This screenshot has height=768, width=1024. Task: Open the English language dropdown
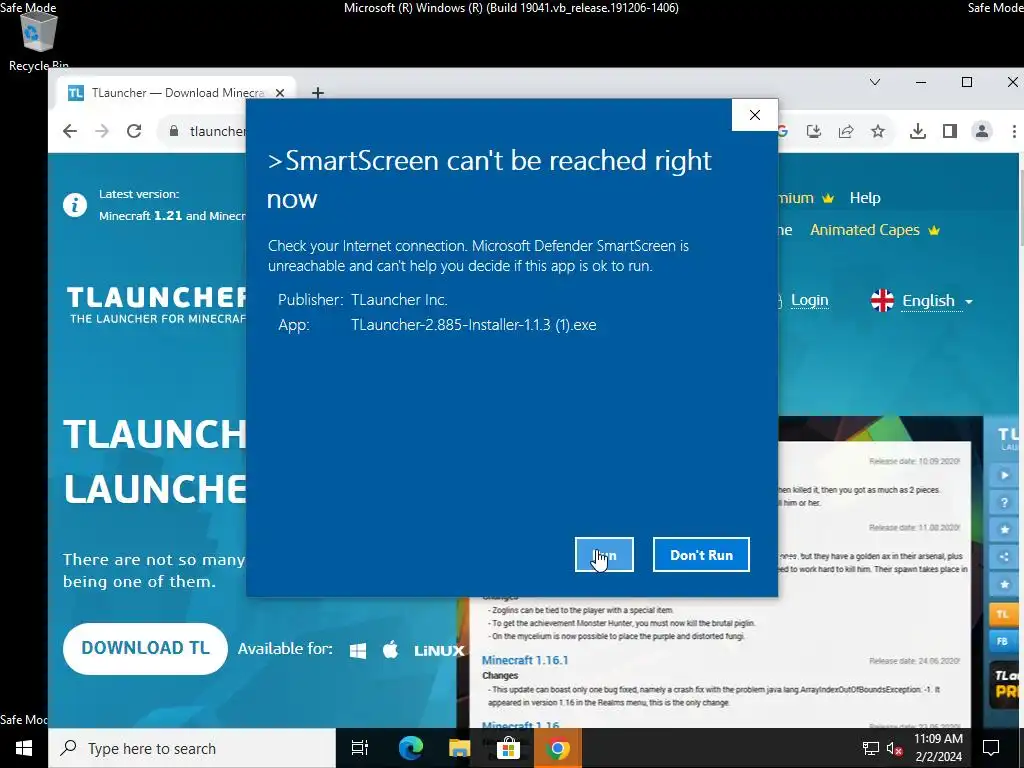(921, 301)
